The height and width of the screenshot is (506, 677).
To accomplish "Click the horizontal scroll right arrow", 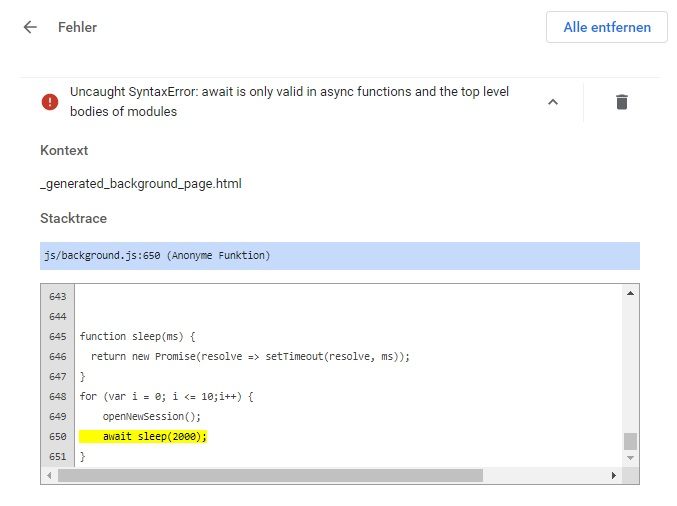I will point(614,475).
